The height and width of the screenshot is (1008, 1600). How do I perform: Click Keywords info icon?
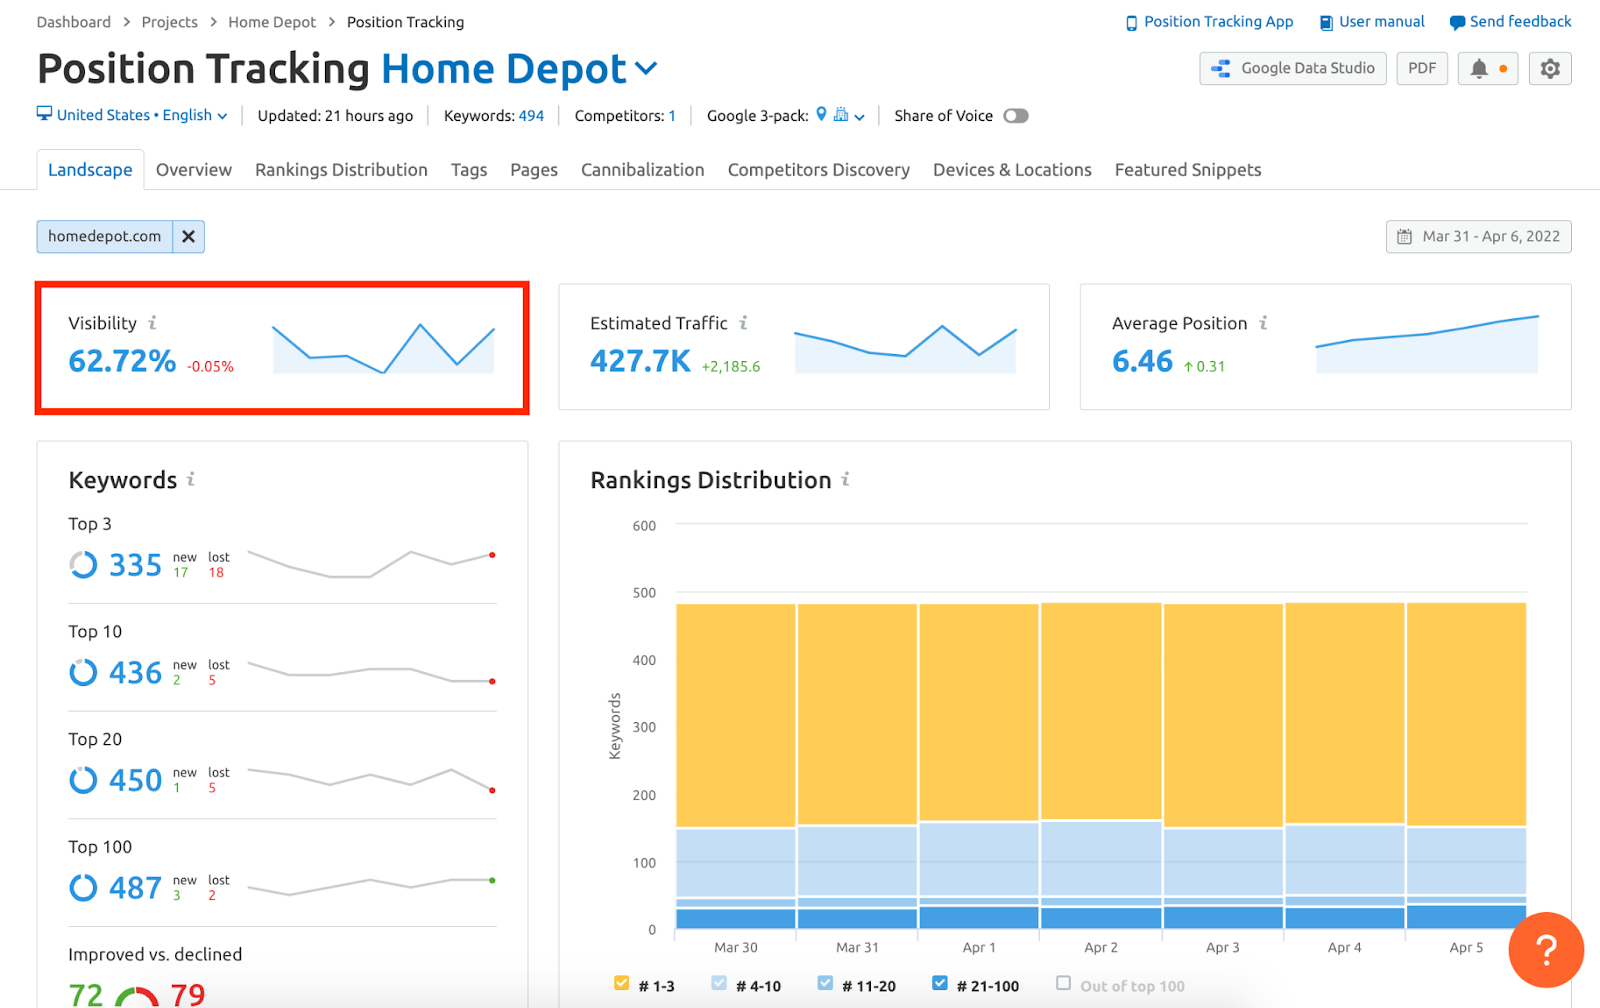[x=190, y=479]
